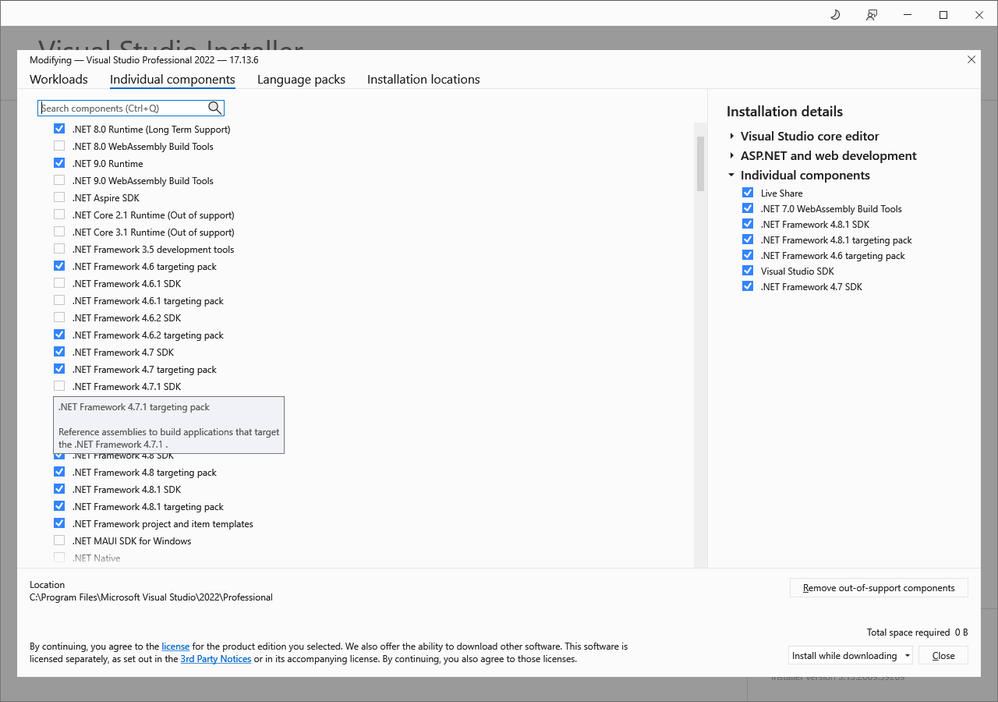Click Installation details heading
Image resolution: width=998 pixels, height=702 pixels.
[x=785, y=111]
